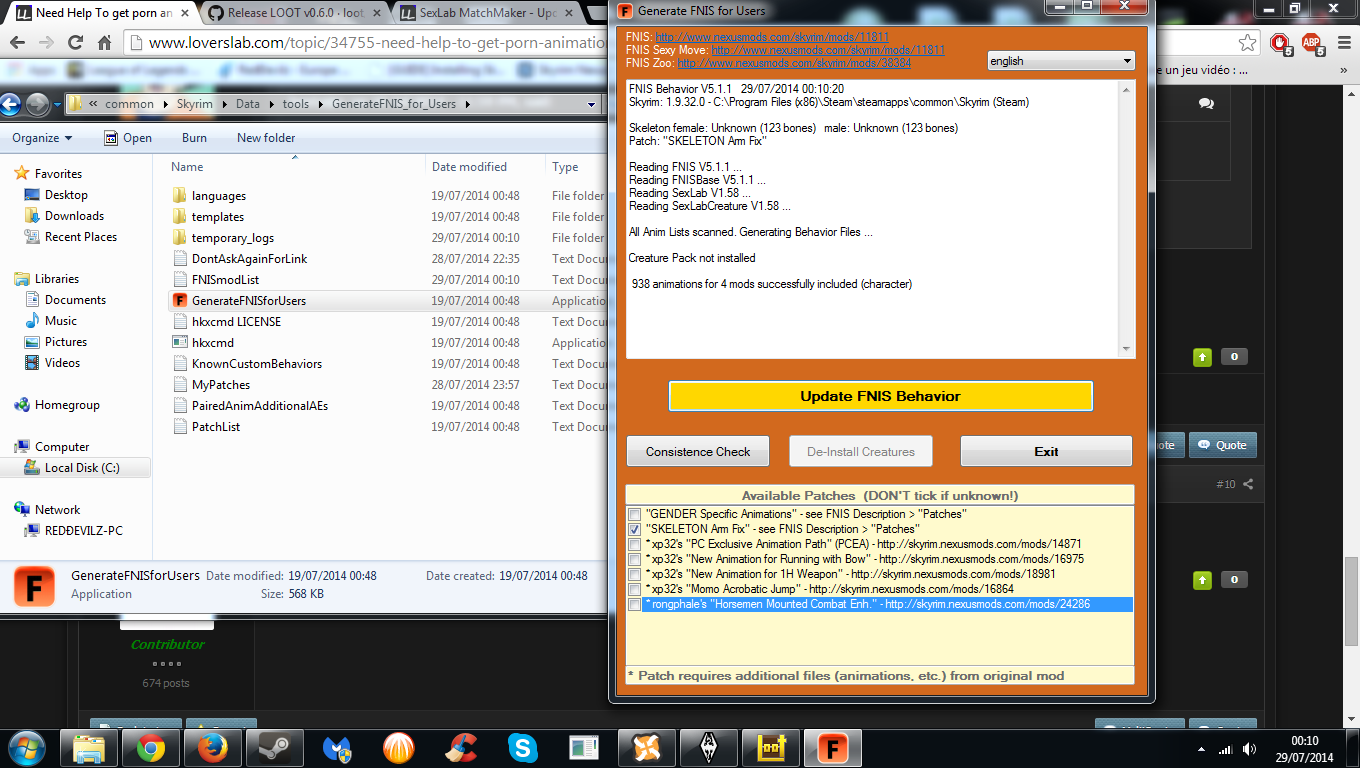Open Windows Explorer from the taskbar
This screenshot has width=1361, height=768.
click(89, 747)
